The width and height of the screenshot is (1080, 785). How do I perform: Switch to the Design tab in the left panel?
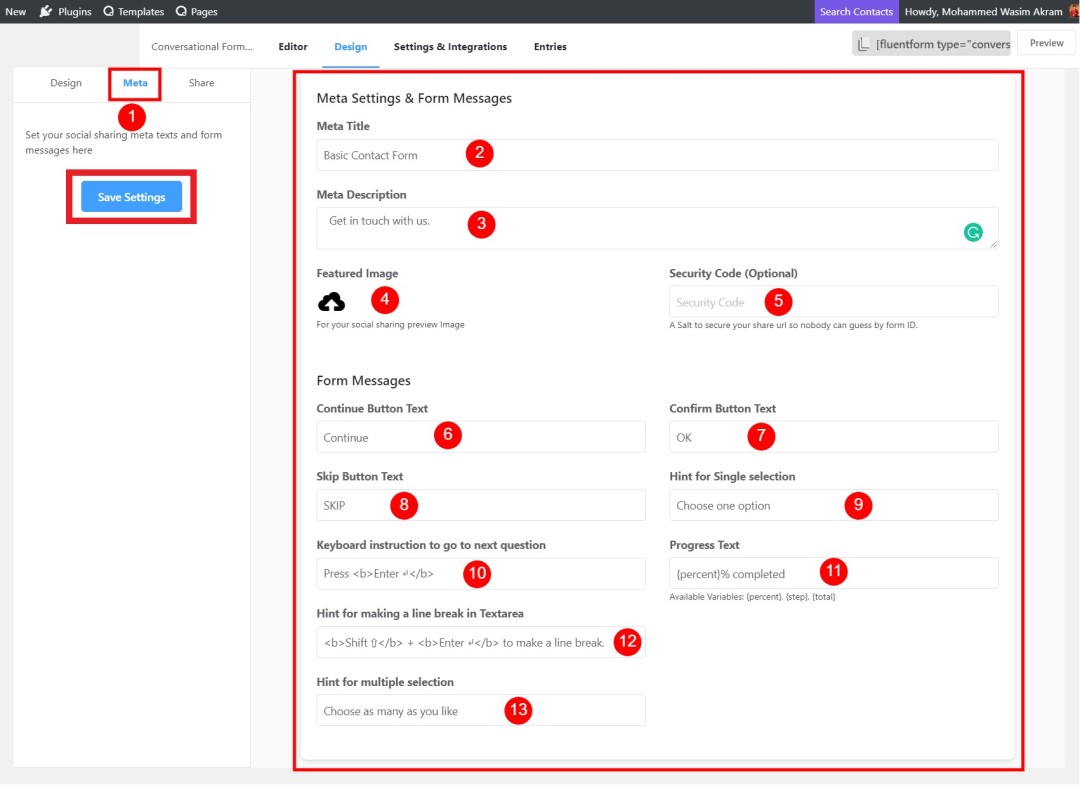(x=65, y=83)
